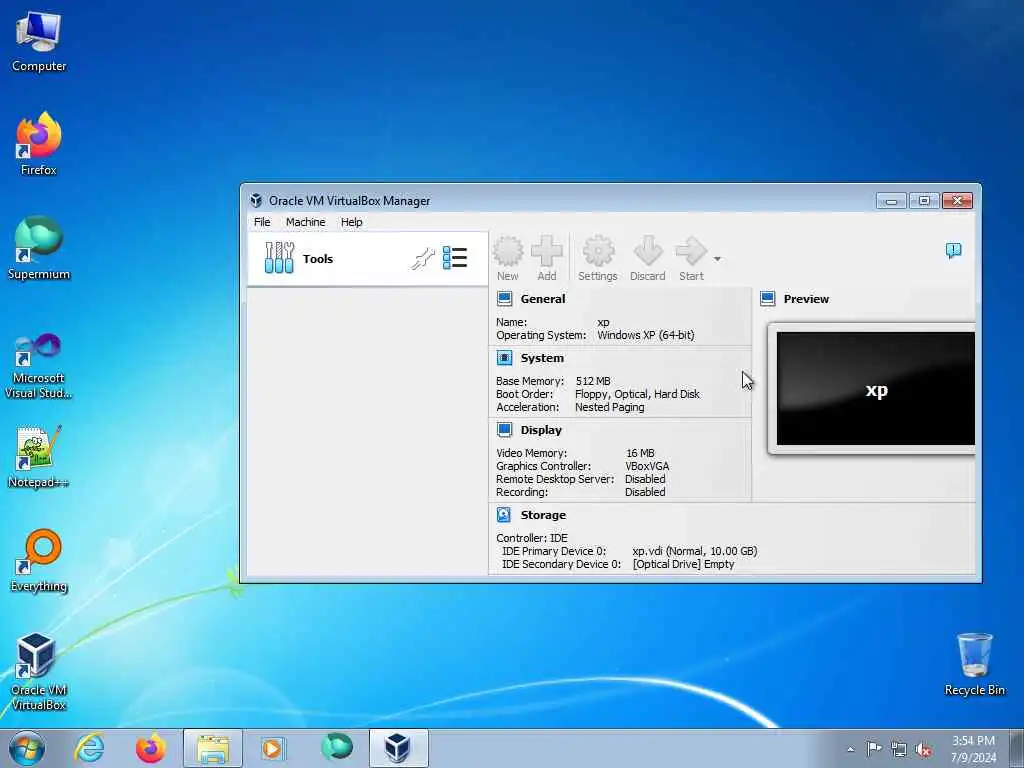Screen dimensions: 1024x768
Task: Open the Tools list menu icon
Action: point(455,258)
